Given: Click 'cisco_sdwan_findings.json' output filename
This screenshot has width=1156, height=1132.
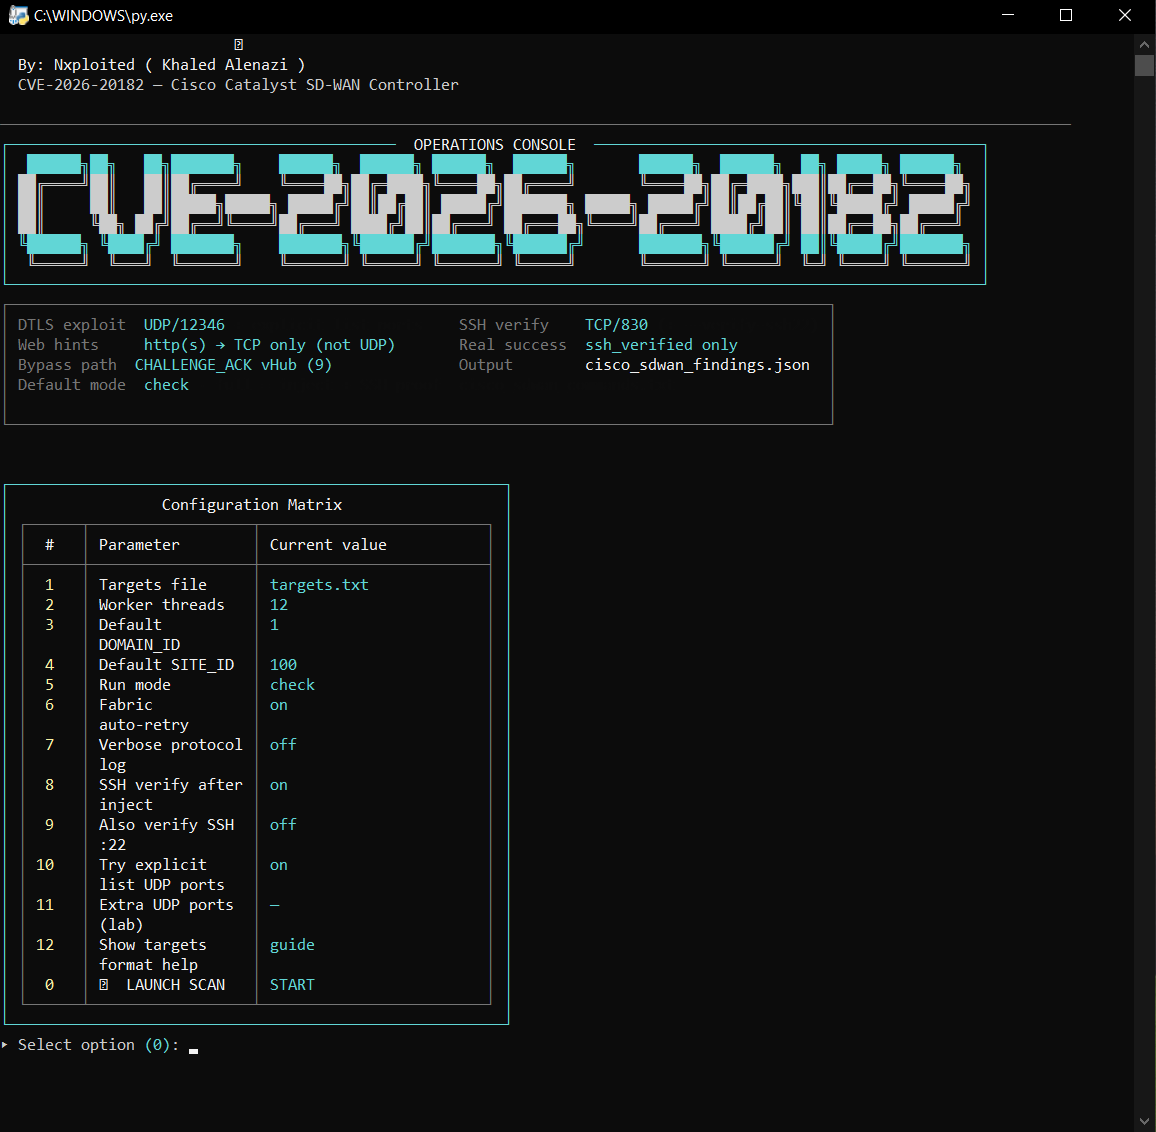Looking at the screenshot, I should click(x=697, y=364).
